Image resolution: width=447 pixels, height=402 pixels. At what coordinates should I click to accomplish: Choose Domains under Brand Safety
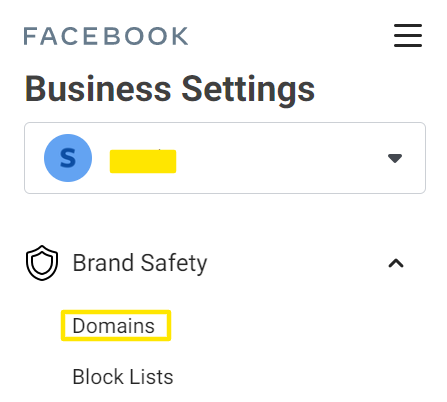coord(114,326)
